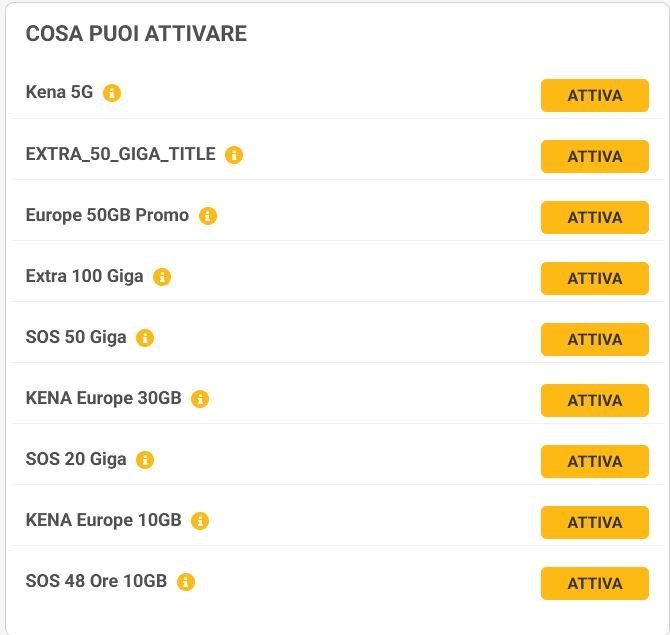Click the info icon beside Kena 5G
This screenshot has height=635, width=670.
(x=112, y=93)
